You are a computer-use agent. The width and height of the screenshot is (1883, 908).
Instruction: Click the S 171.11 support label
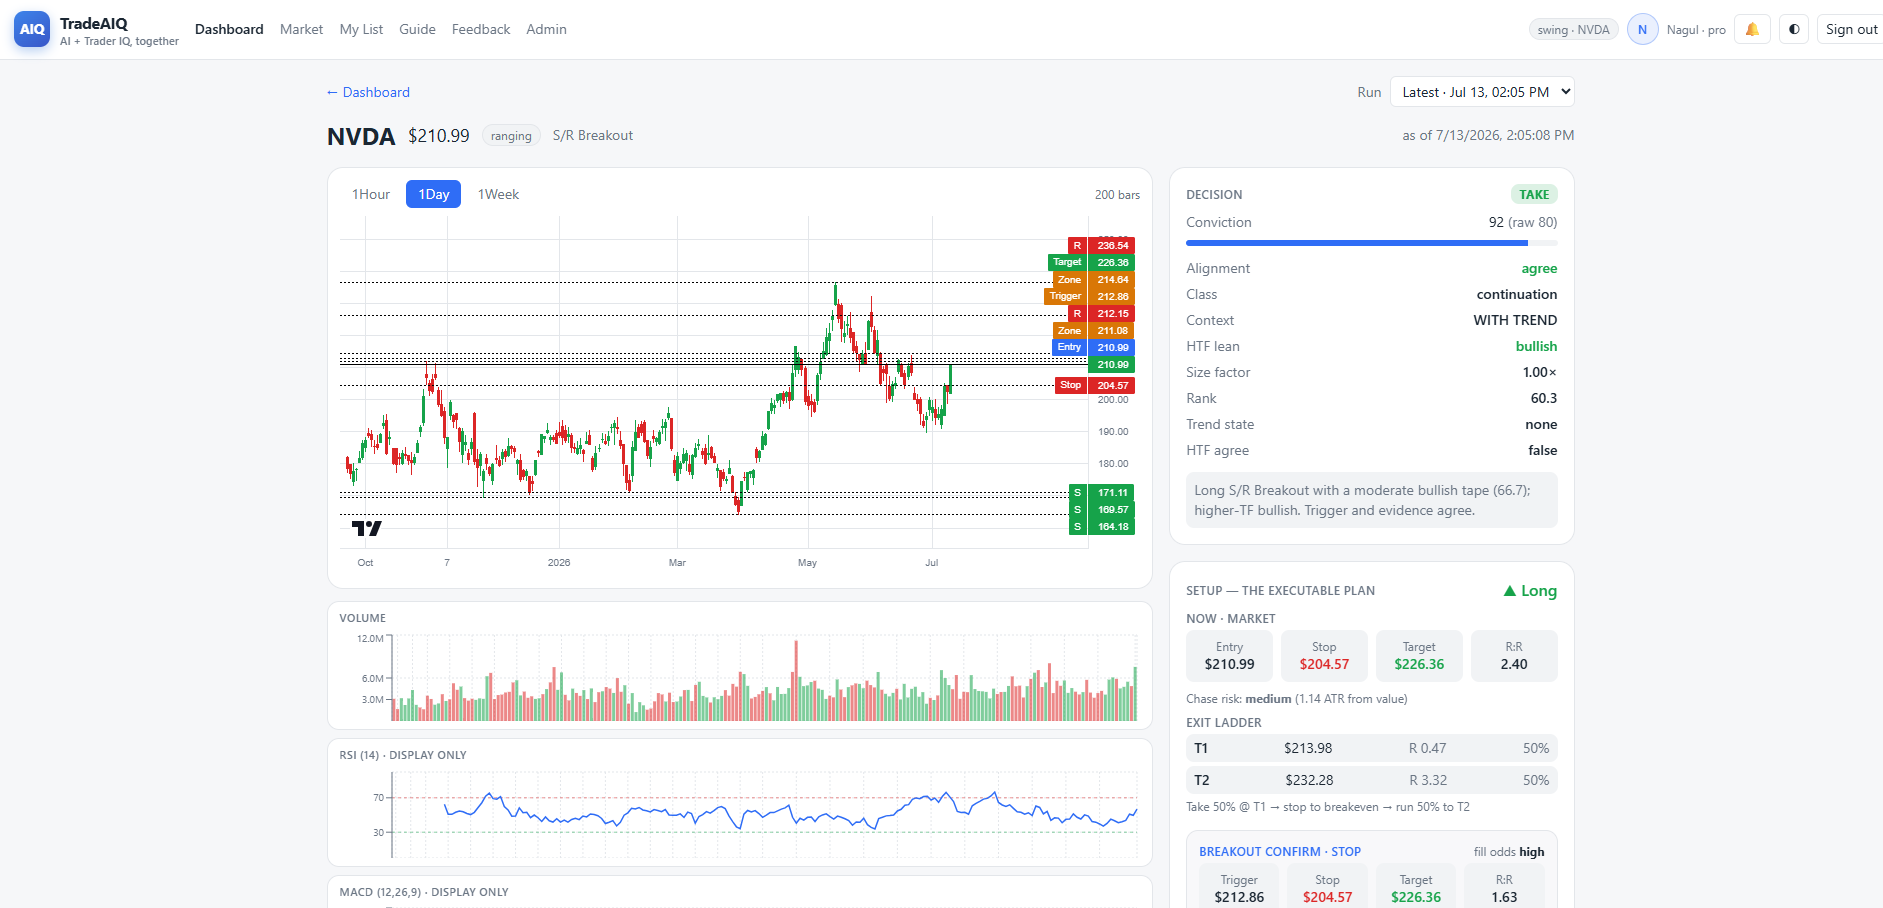coord(1101,492)
